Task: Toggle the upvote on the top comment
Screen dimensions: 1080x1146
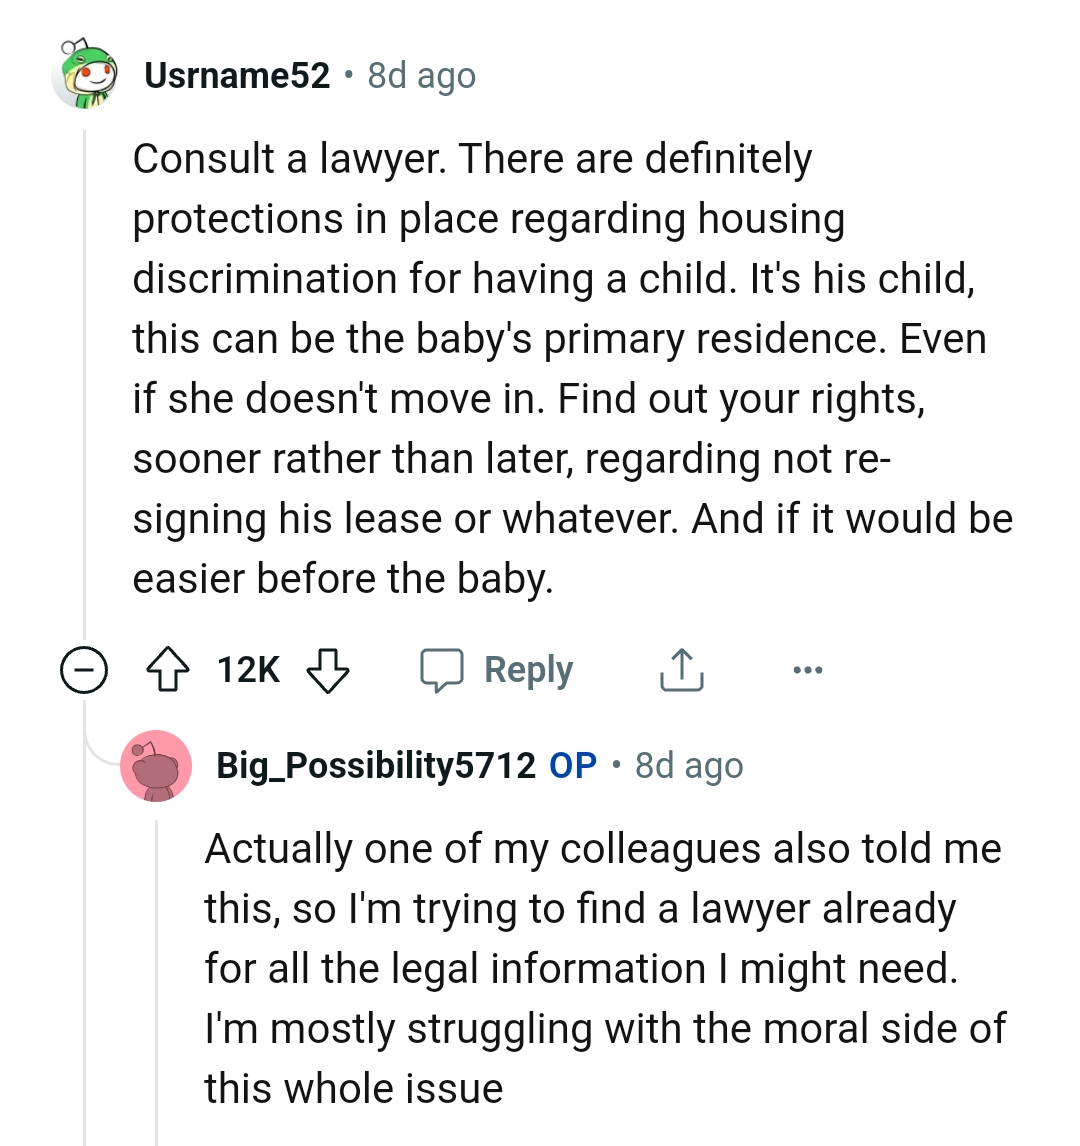Action: point(170,669)
